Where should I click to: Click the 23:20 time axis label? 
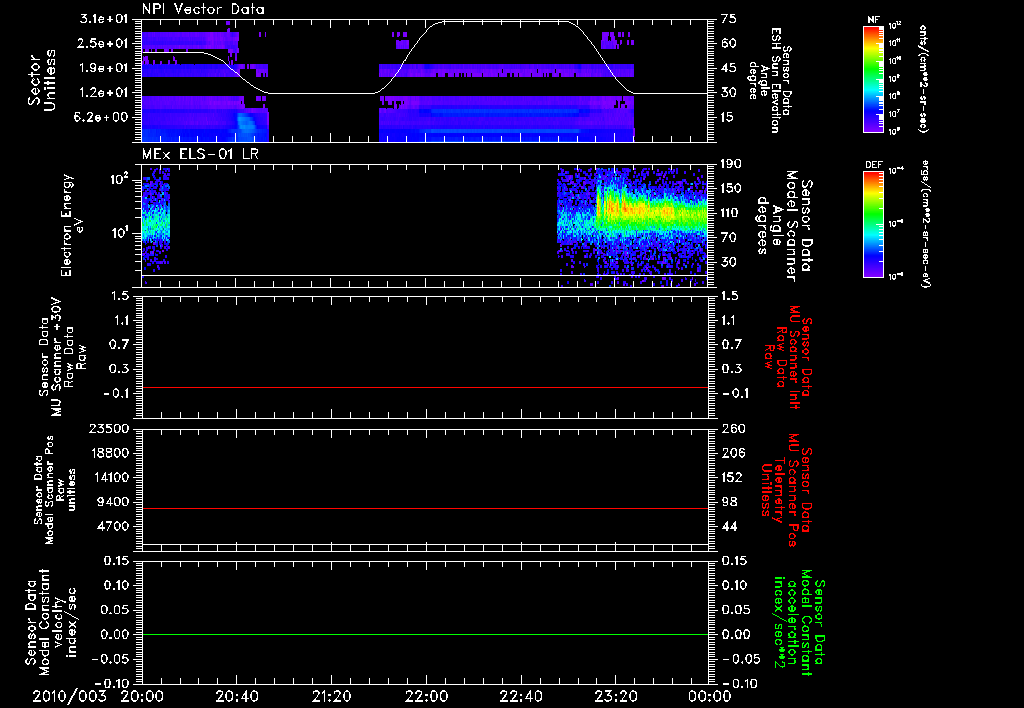[x=615, y=696]
